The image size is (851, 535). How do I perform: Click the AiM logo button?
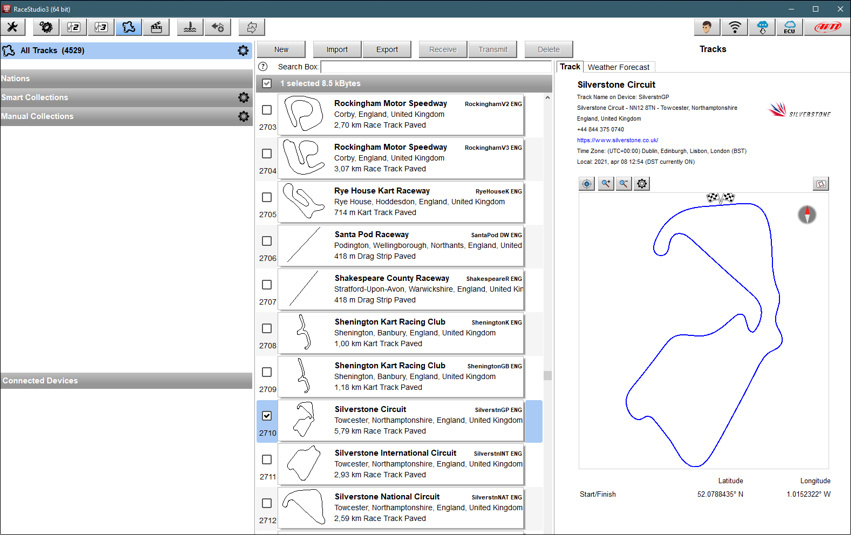(827, 27)
